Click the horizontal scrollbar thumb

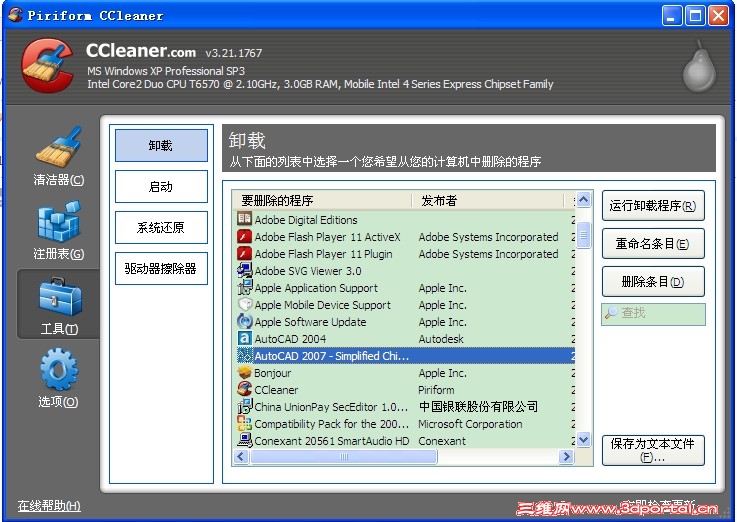(344, 456)
